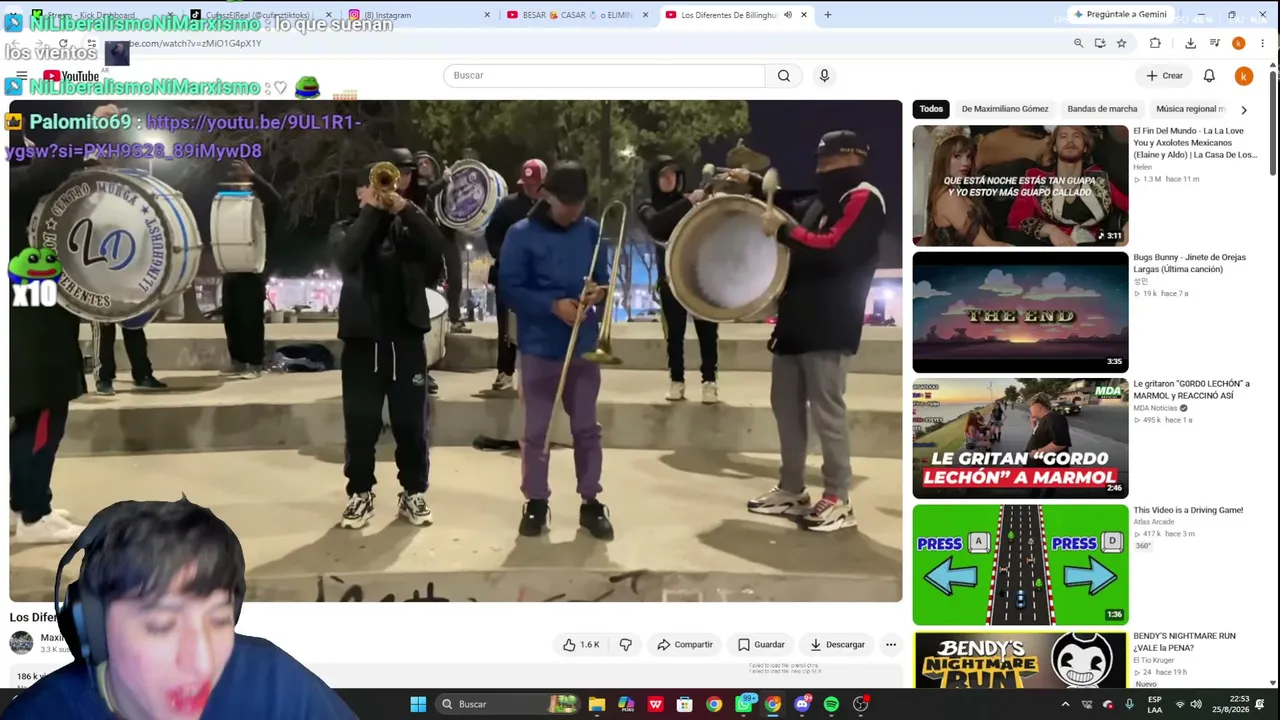Close the BESAR CASAR o ELIMINAR tab
This screenshot has width=1280, height=720.
click(645, 15)
